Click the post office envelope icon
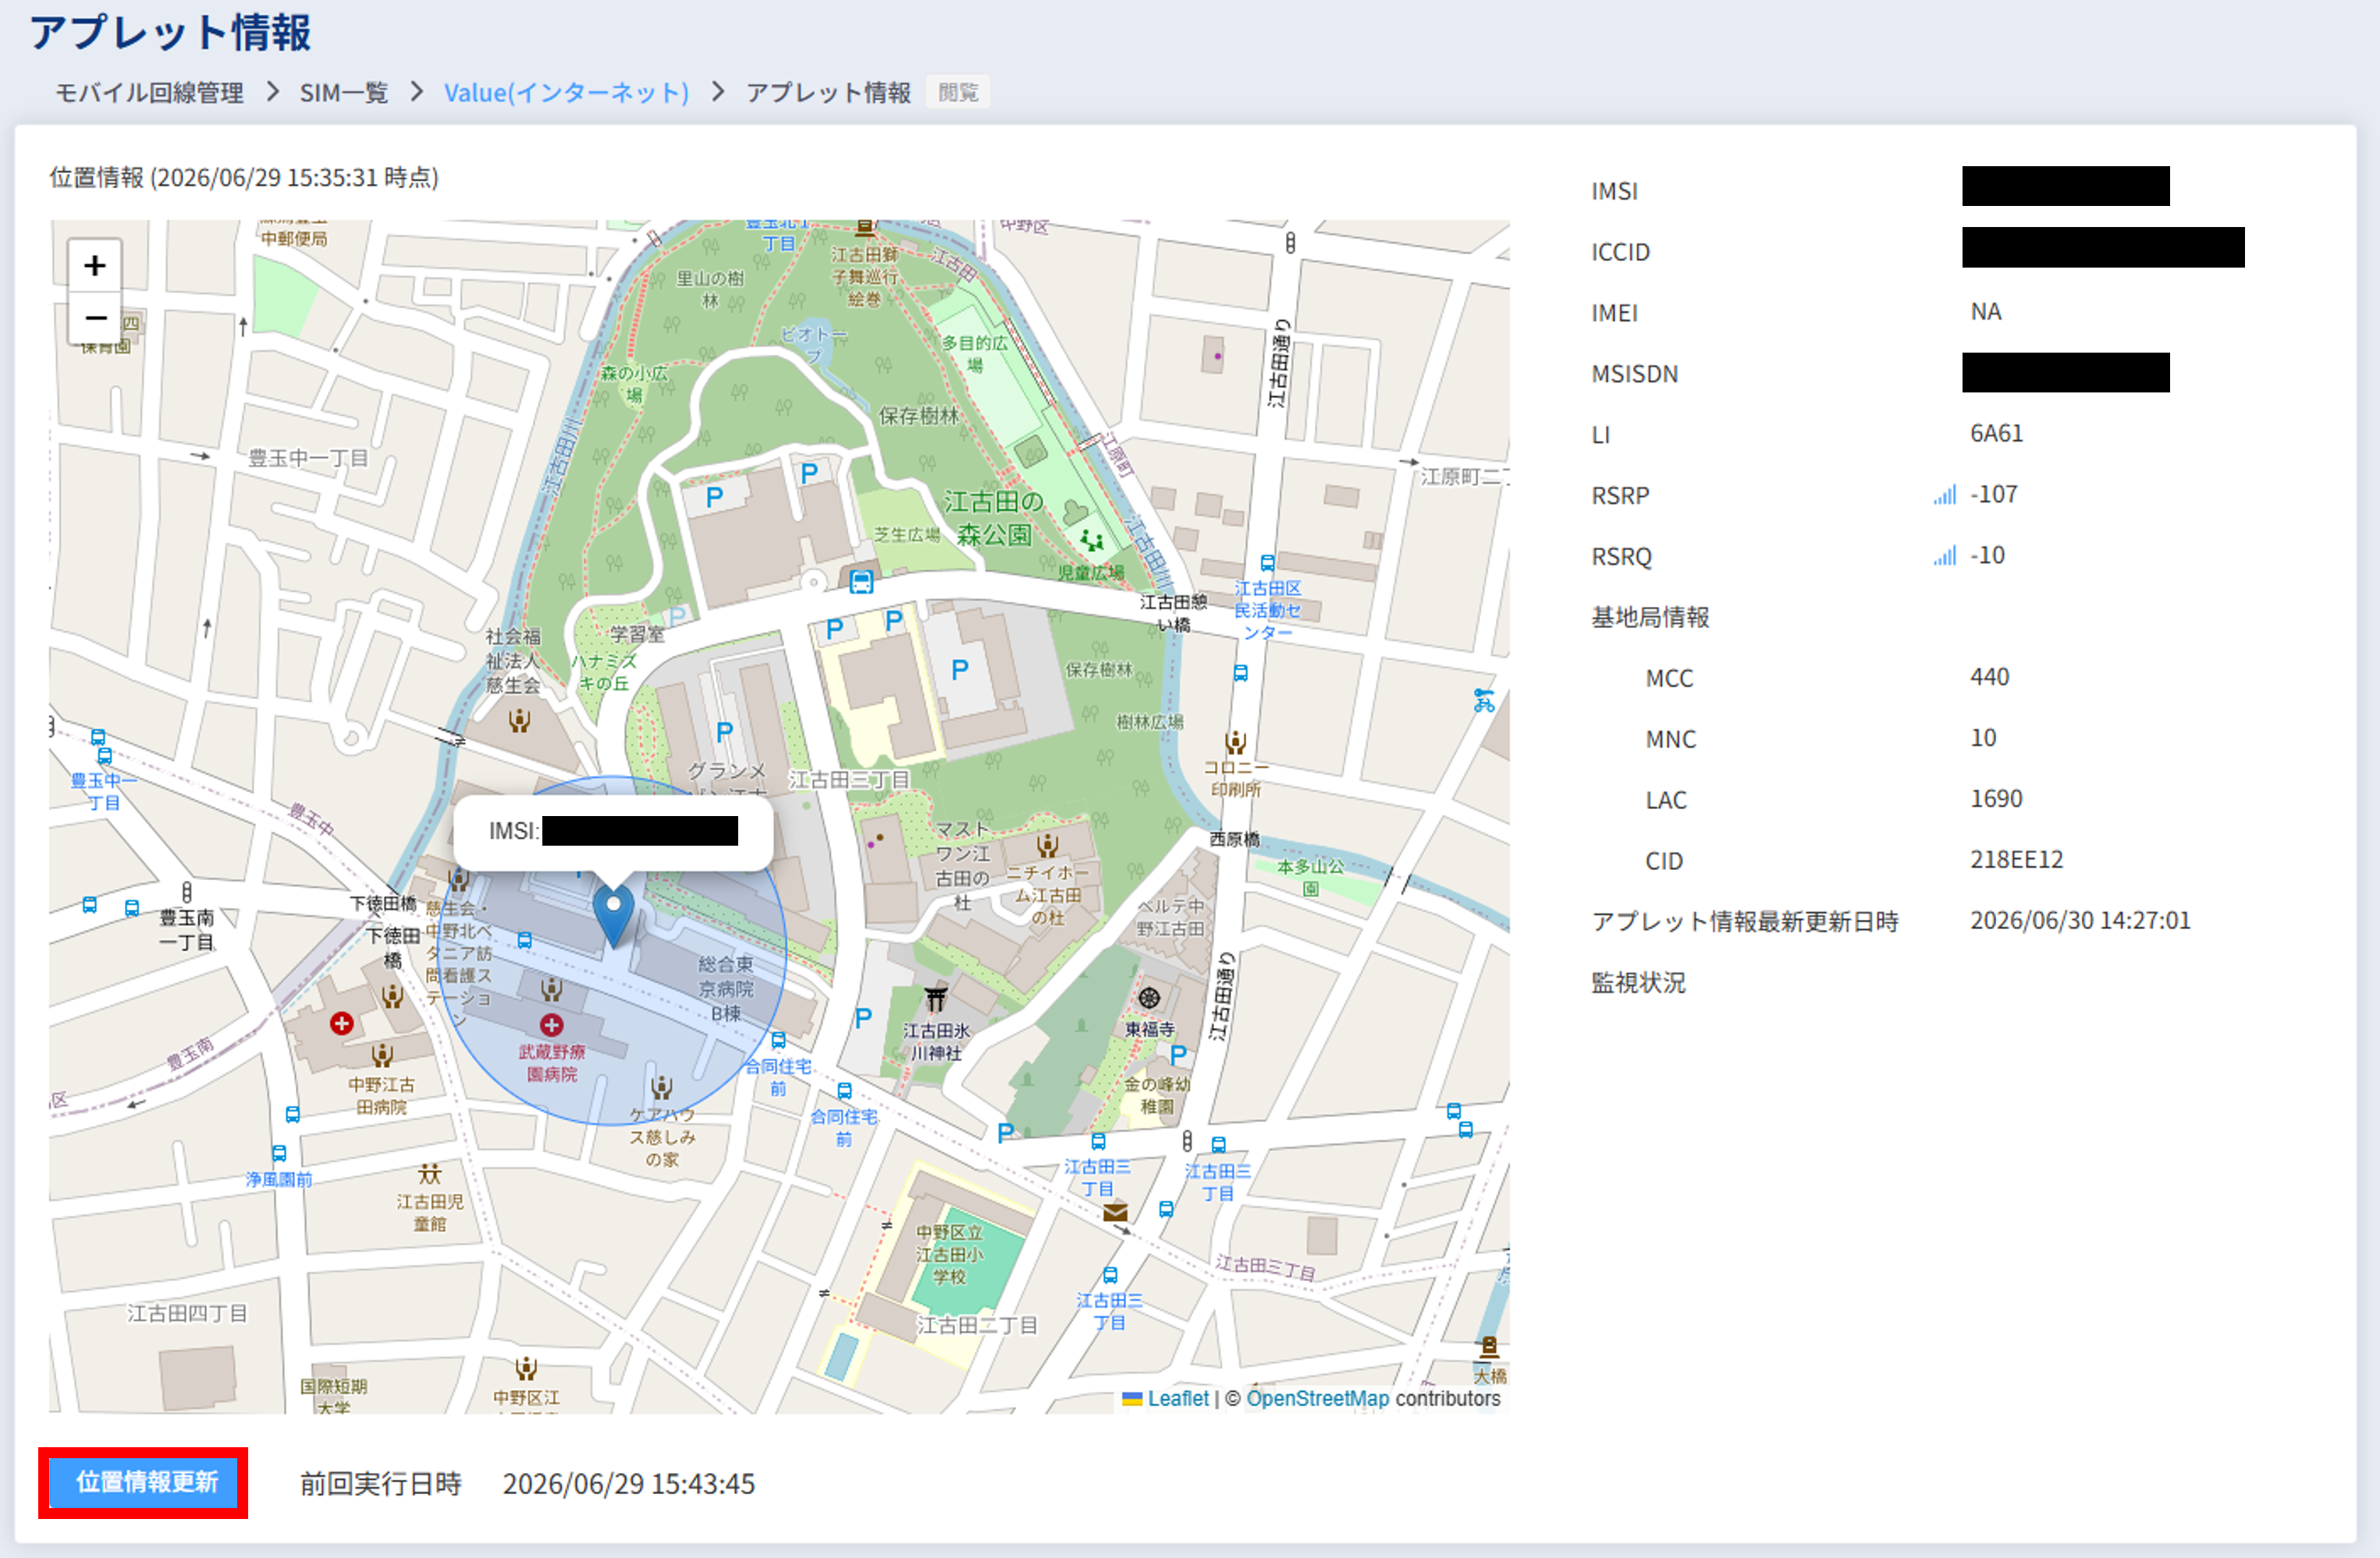The width and height of the screenshot is (2380, 1558). point(1115,1213)
